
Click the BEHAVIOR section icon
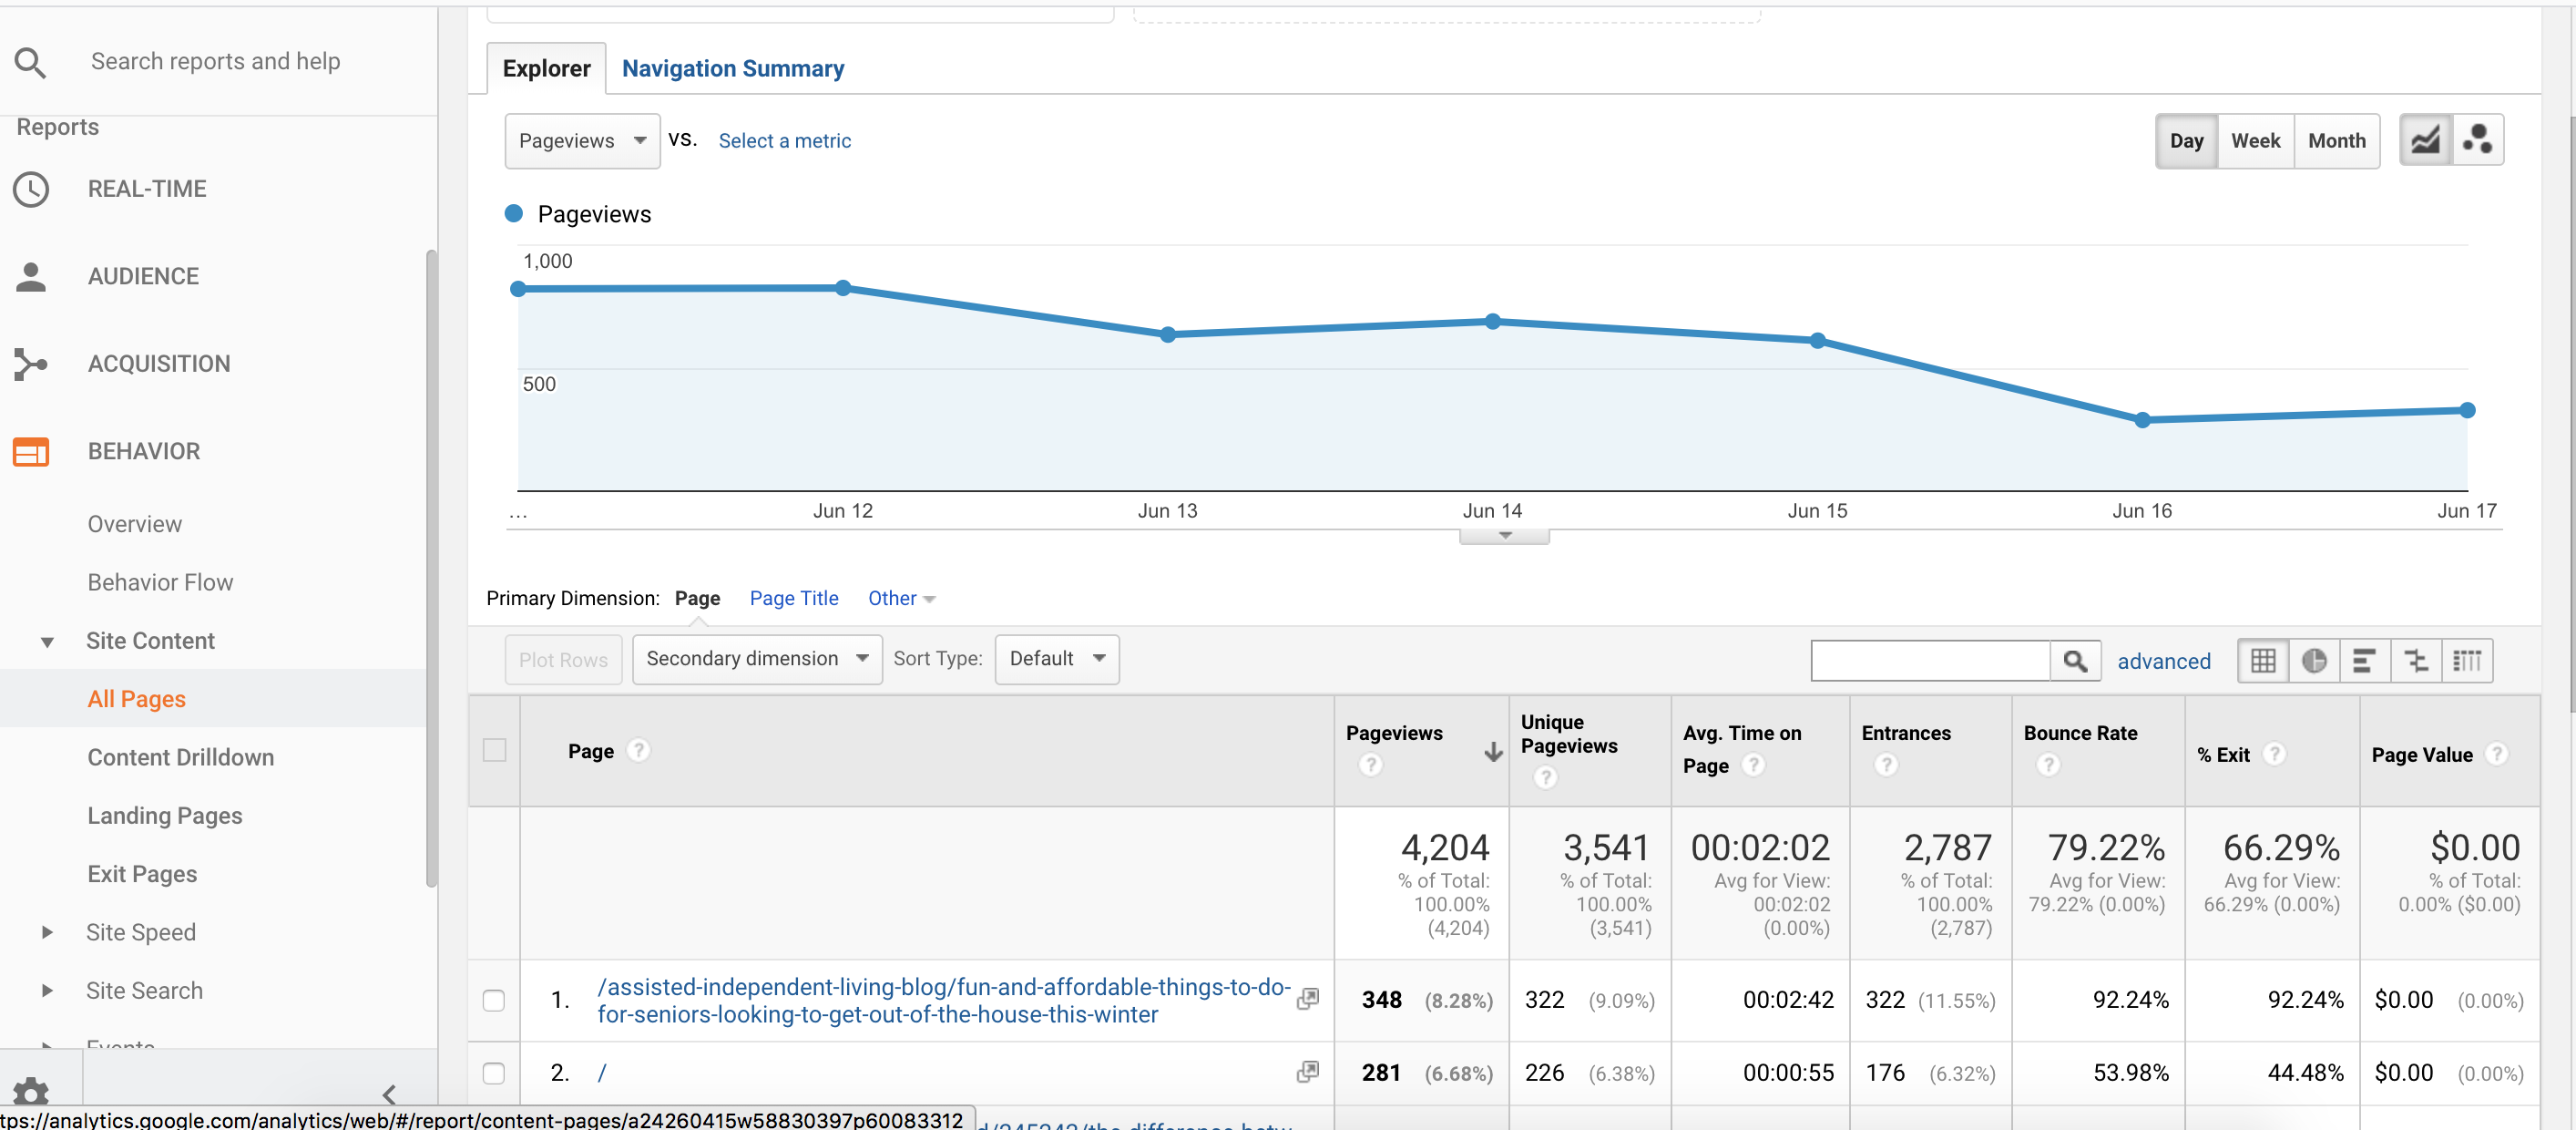point(31,451)
